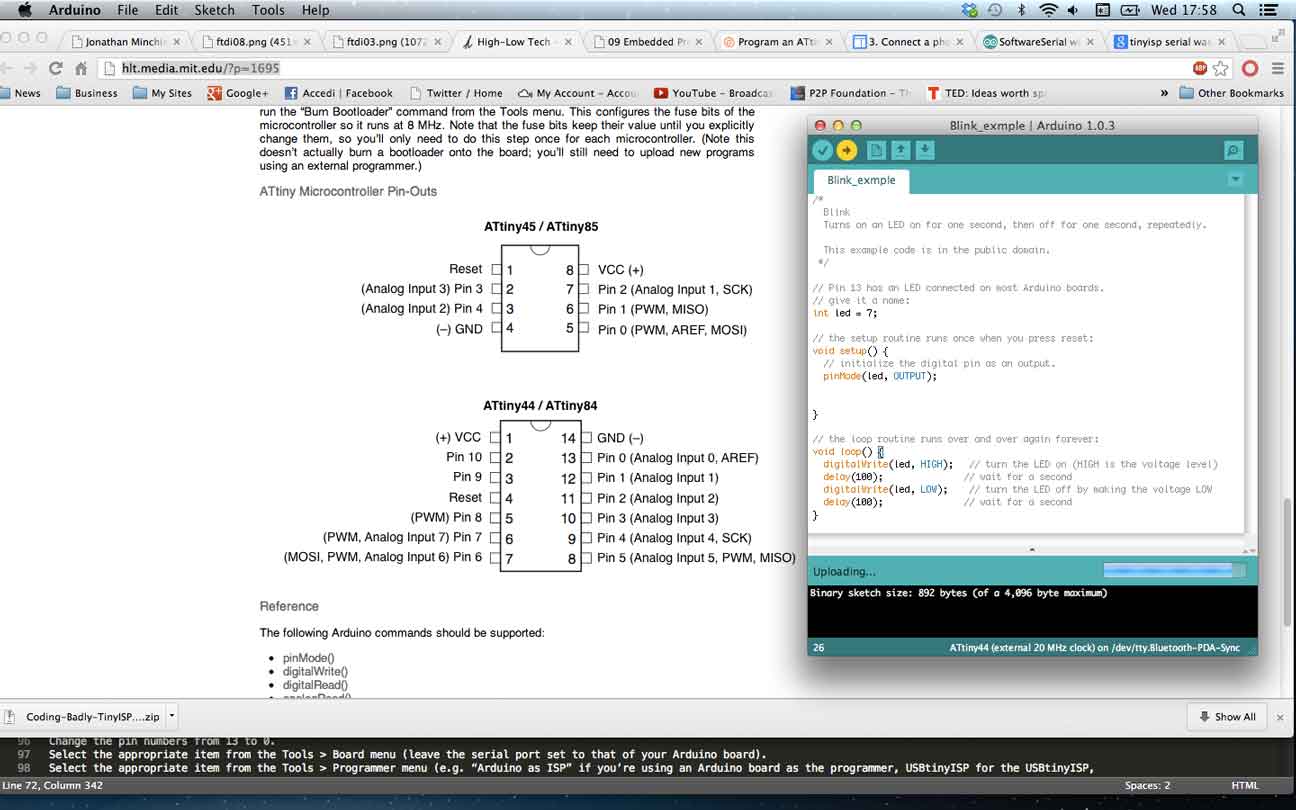This screenshot has width=1296, height=810.
Task: Click the Uploading progress bar in Arduino
Action: coord(1175,570)
